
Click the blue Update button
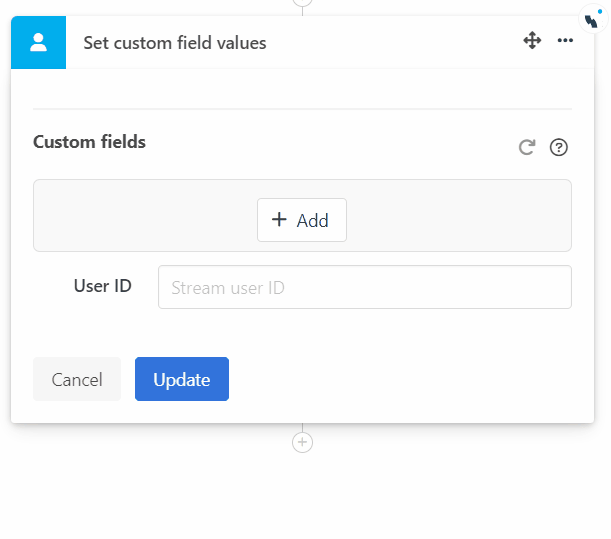coord(182,379)
